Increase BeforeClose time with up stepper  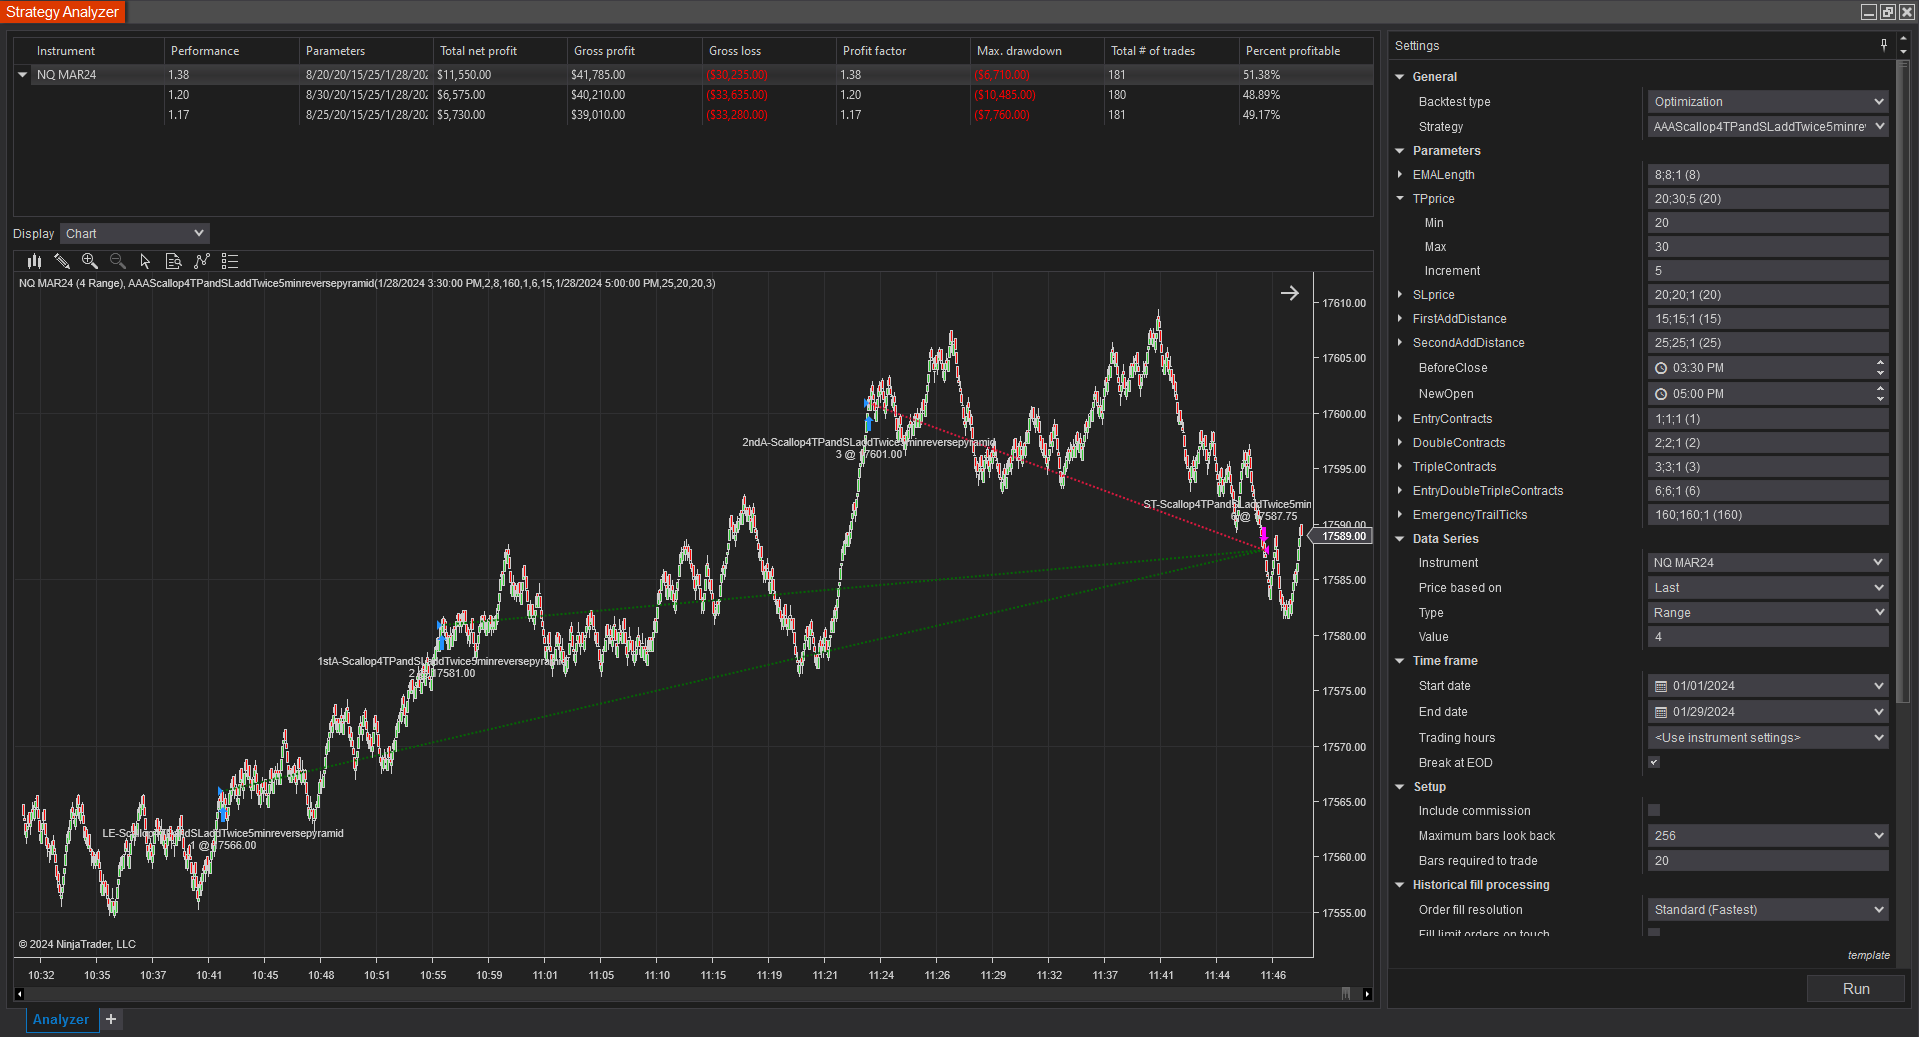click(1880, 362)
